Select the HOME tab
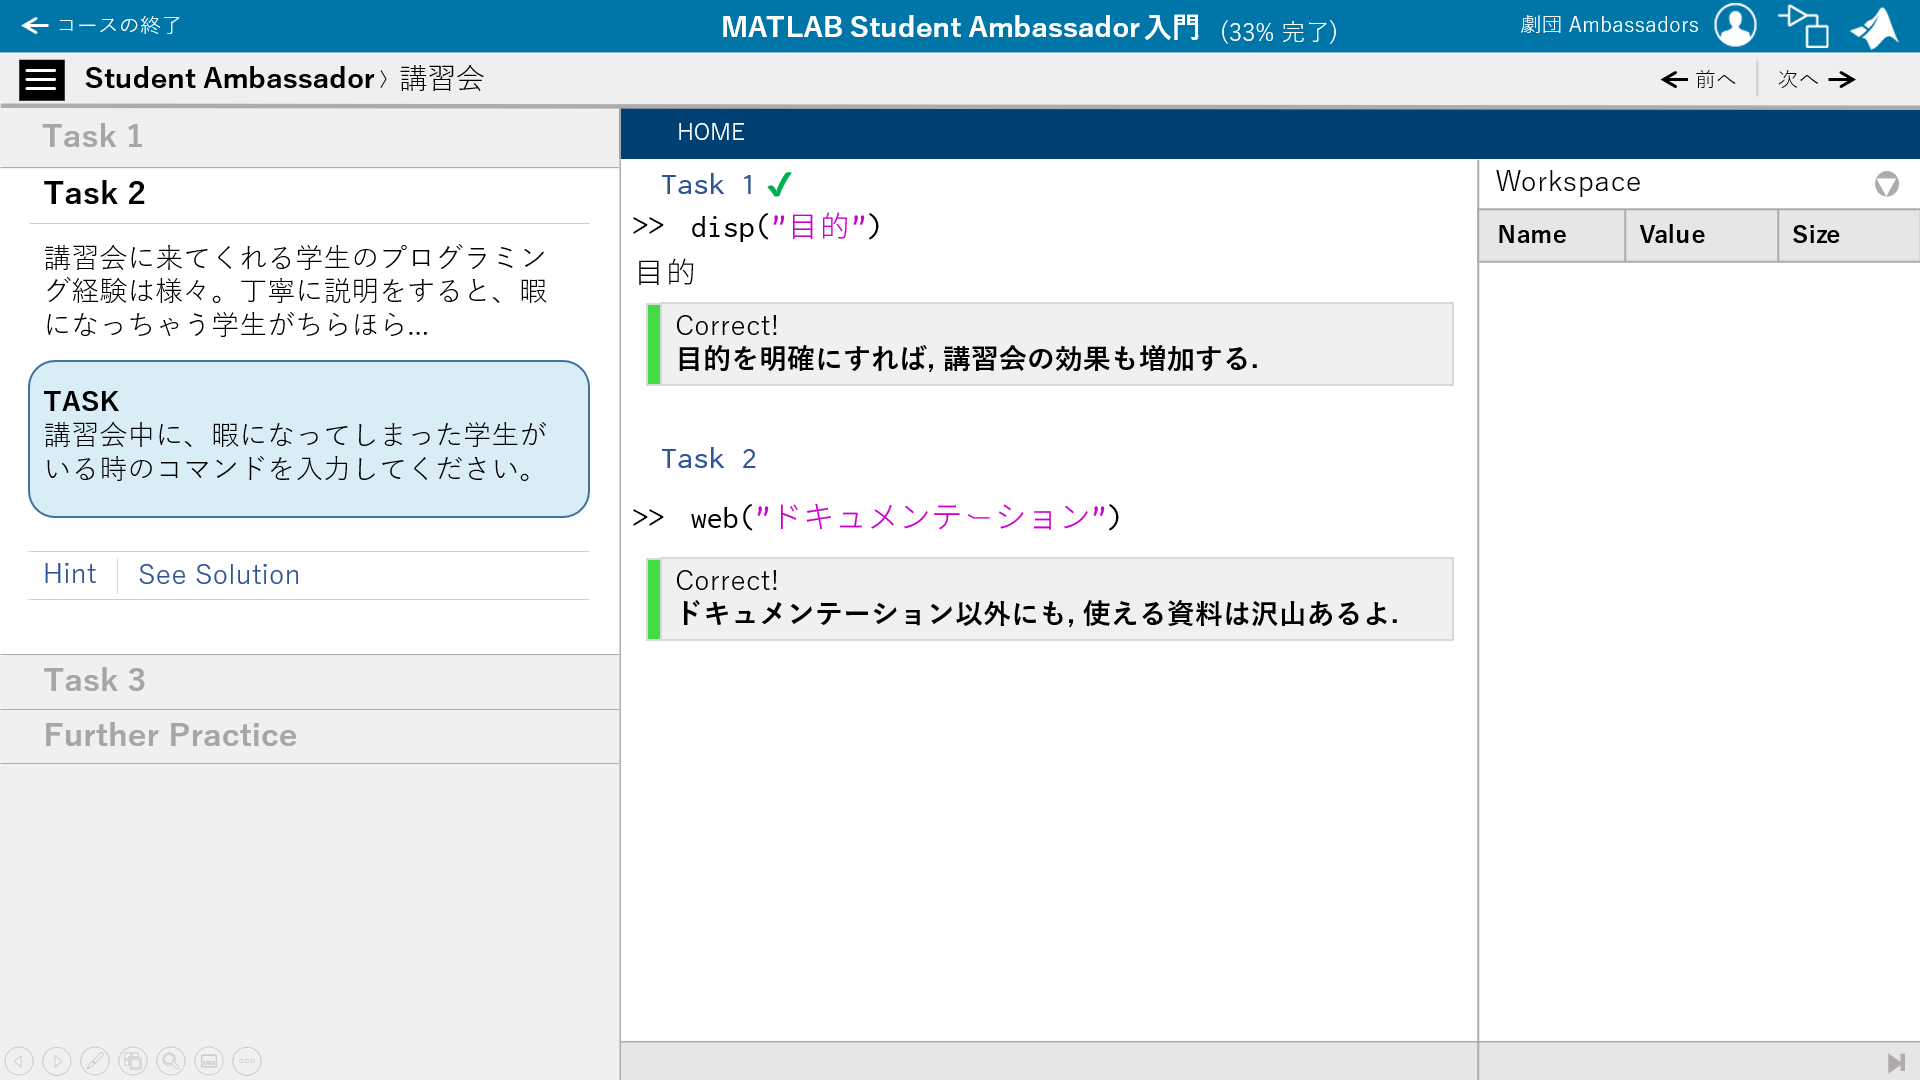 [710, 133]
